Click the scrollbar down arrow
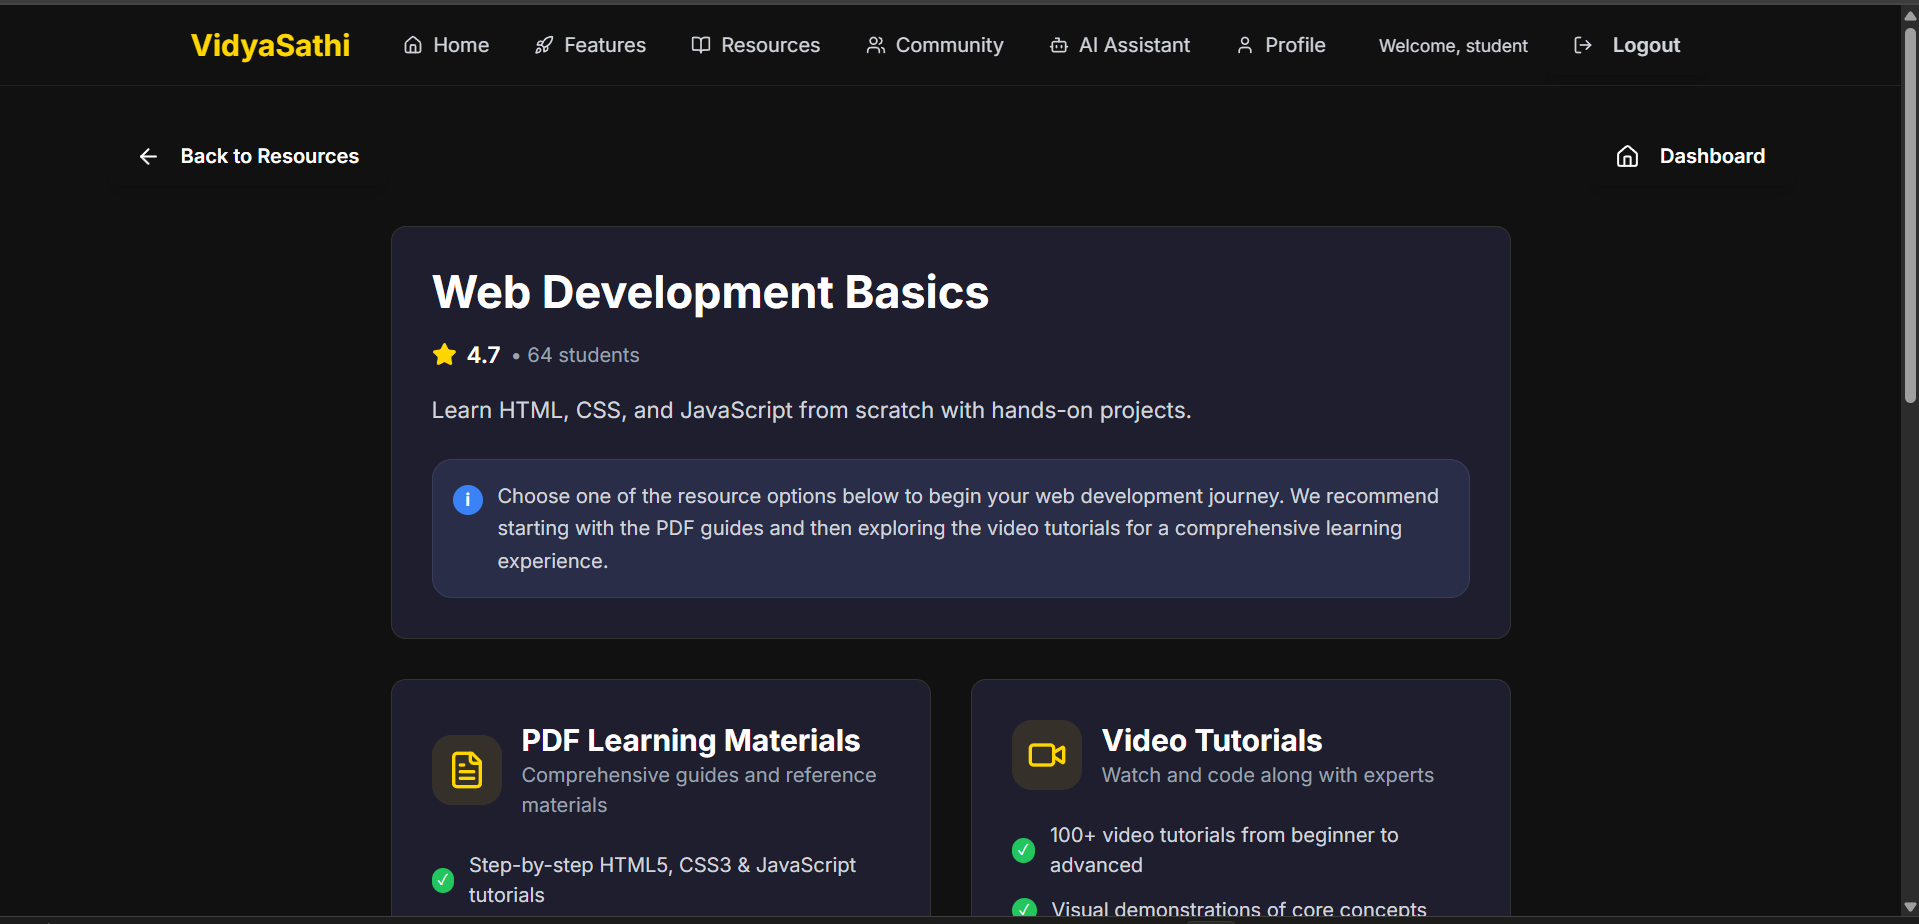1919x924 pixels. pos(1910,907)
